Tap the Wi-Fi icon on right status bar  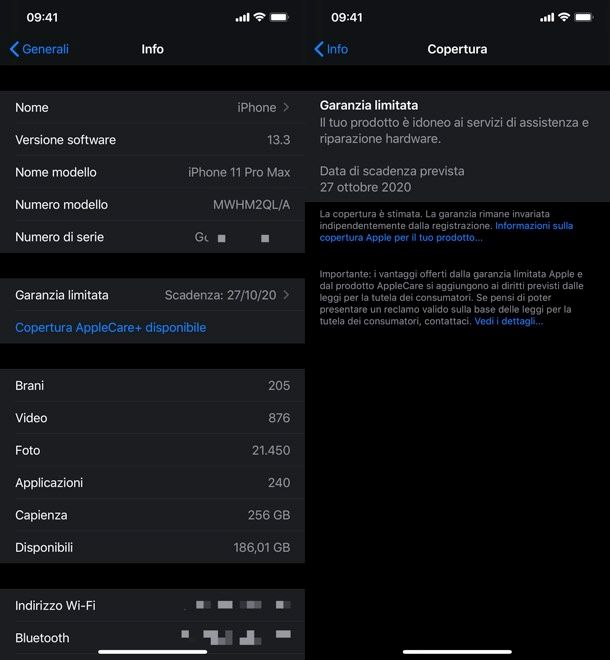click(x=564, y=17)
